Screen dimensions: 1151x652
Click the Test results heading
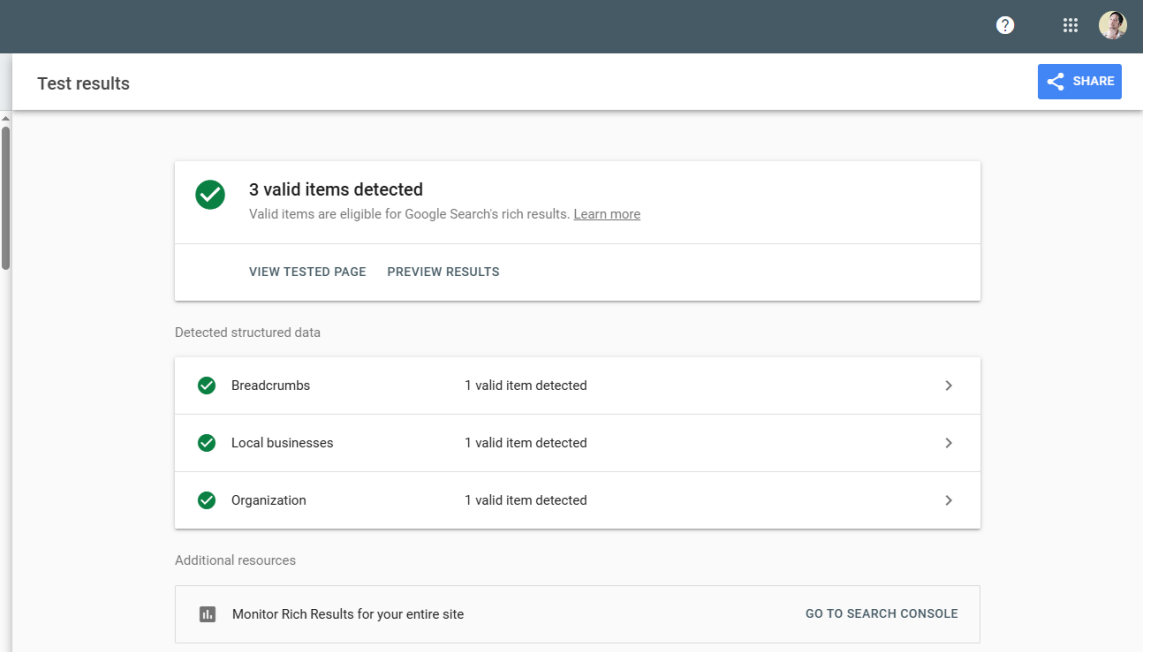coord(84,83)
